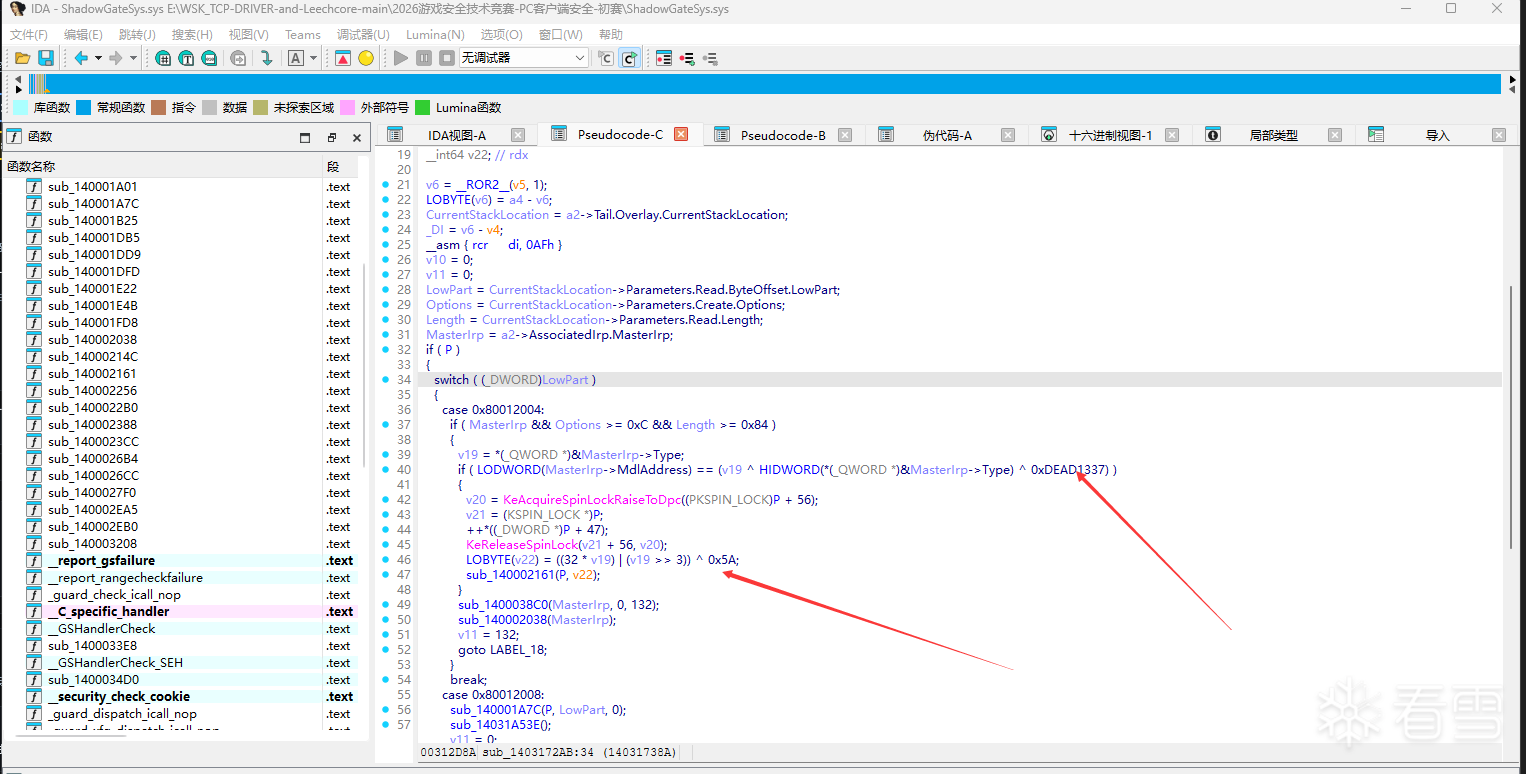The height and width of the screenshot is (774, 1526).
Task: Click the yellow circle toolbar icon
Action: [366, 58]
